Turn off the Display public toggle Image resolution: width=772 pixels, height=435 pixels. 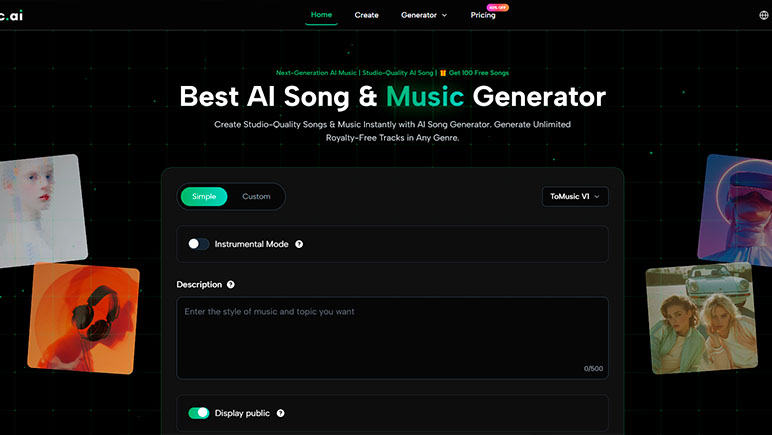click(x=198, y=413)
